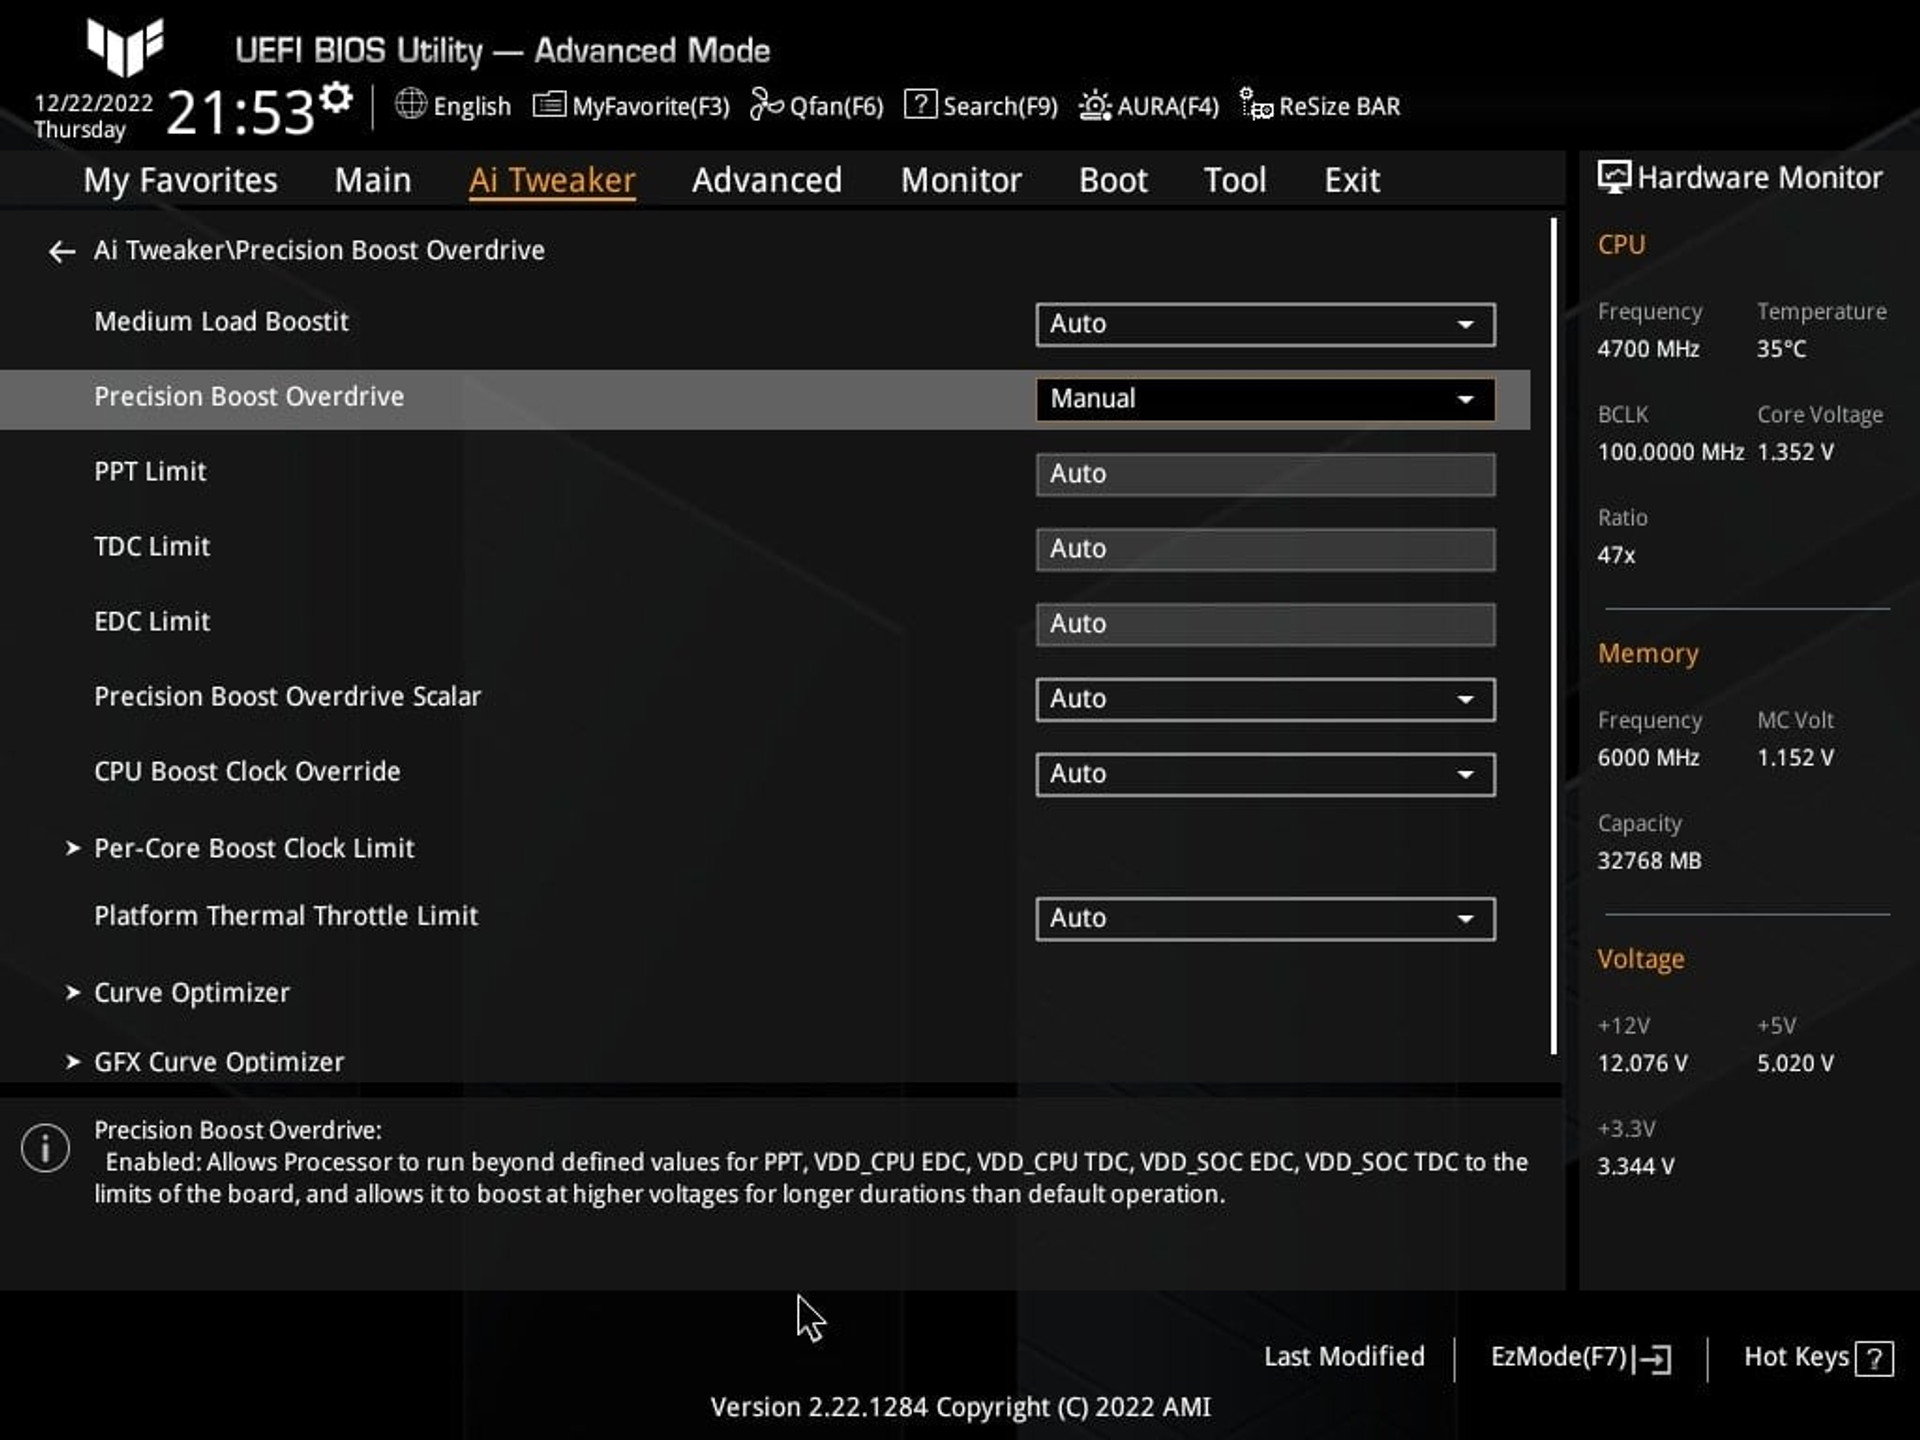This screenshot has width=1920, height=1440.
Task: Click the TDC Limit label
Action: pyautogui.click(x=152, y=547)
